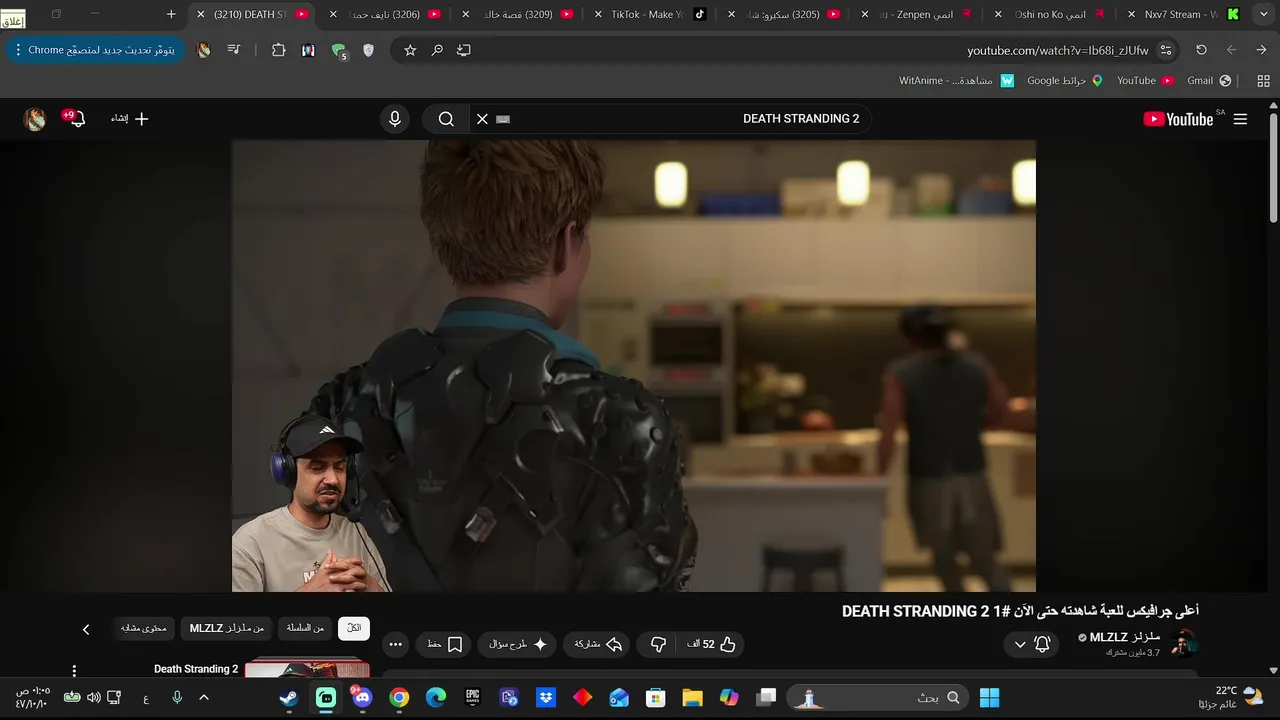Open the Chrome apps grid icon
Viewport: 1280px width, 720px height.
point(1263,81)
